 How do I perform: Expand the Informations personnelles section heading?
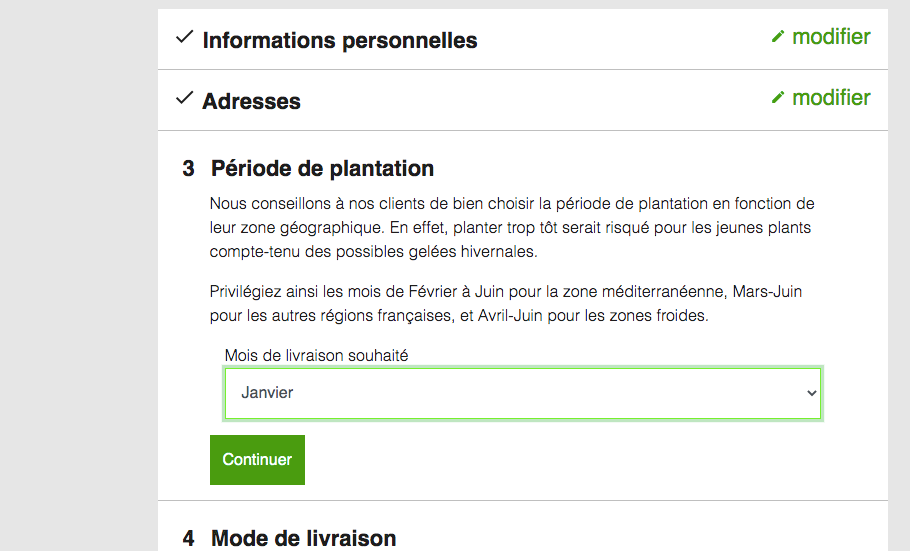point(339,41)
